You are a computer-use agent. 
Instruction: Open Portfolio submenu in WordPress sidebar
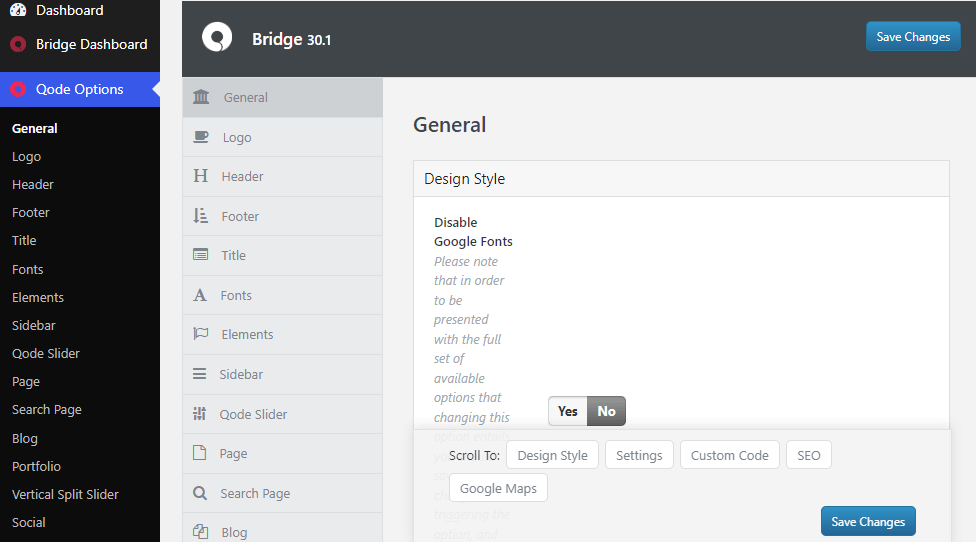(x=37, y=467)
